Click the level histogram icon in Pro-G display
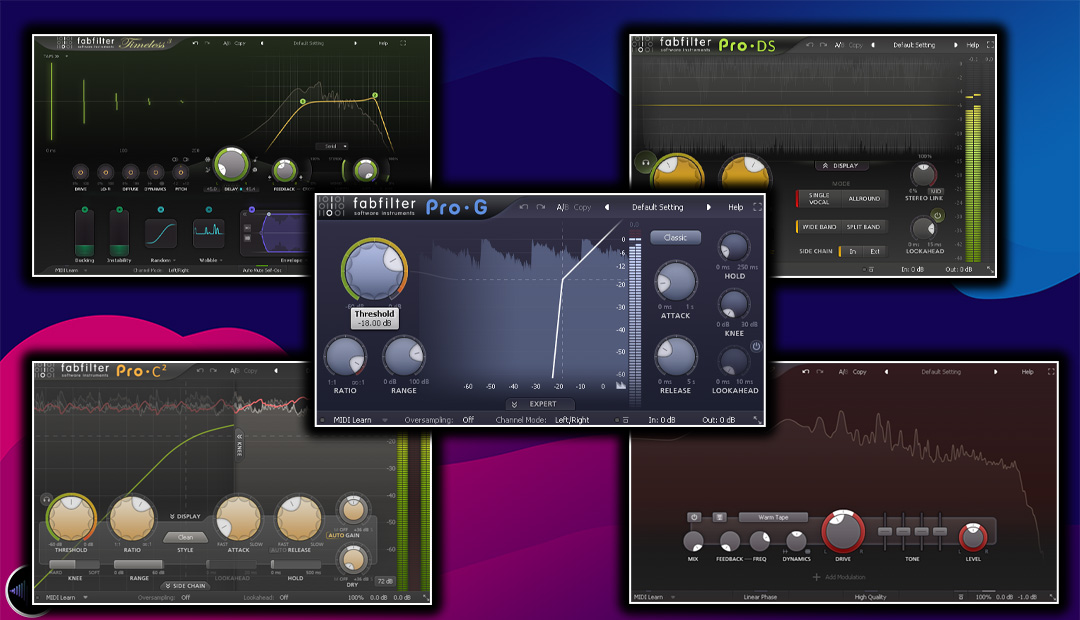 pos(621,386)
